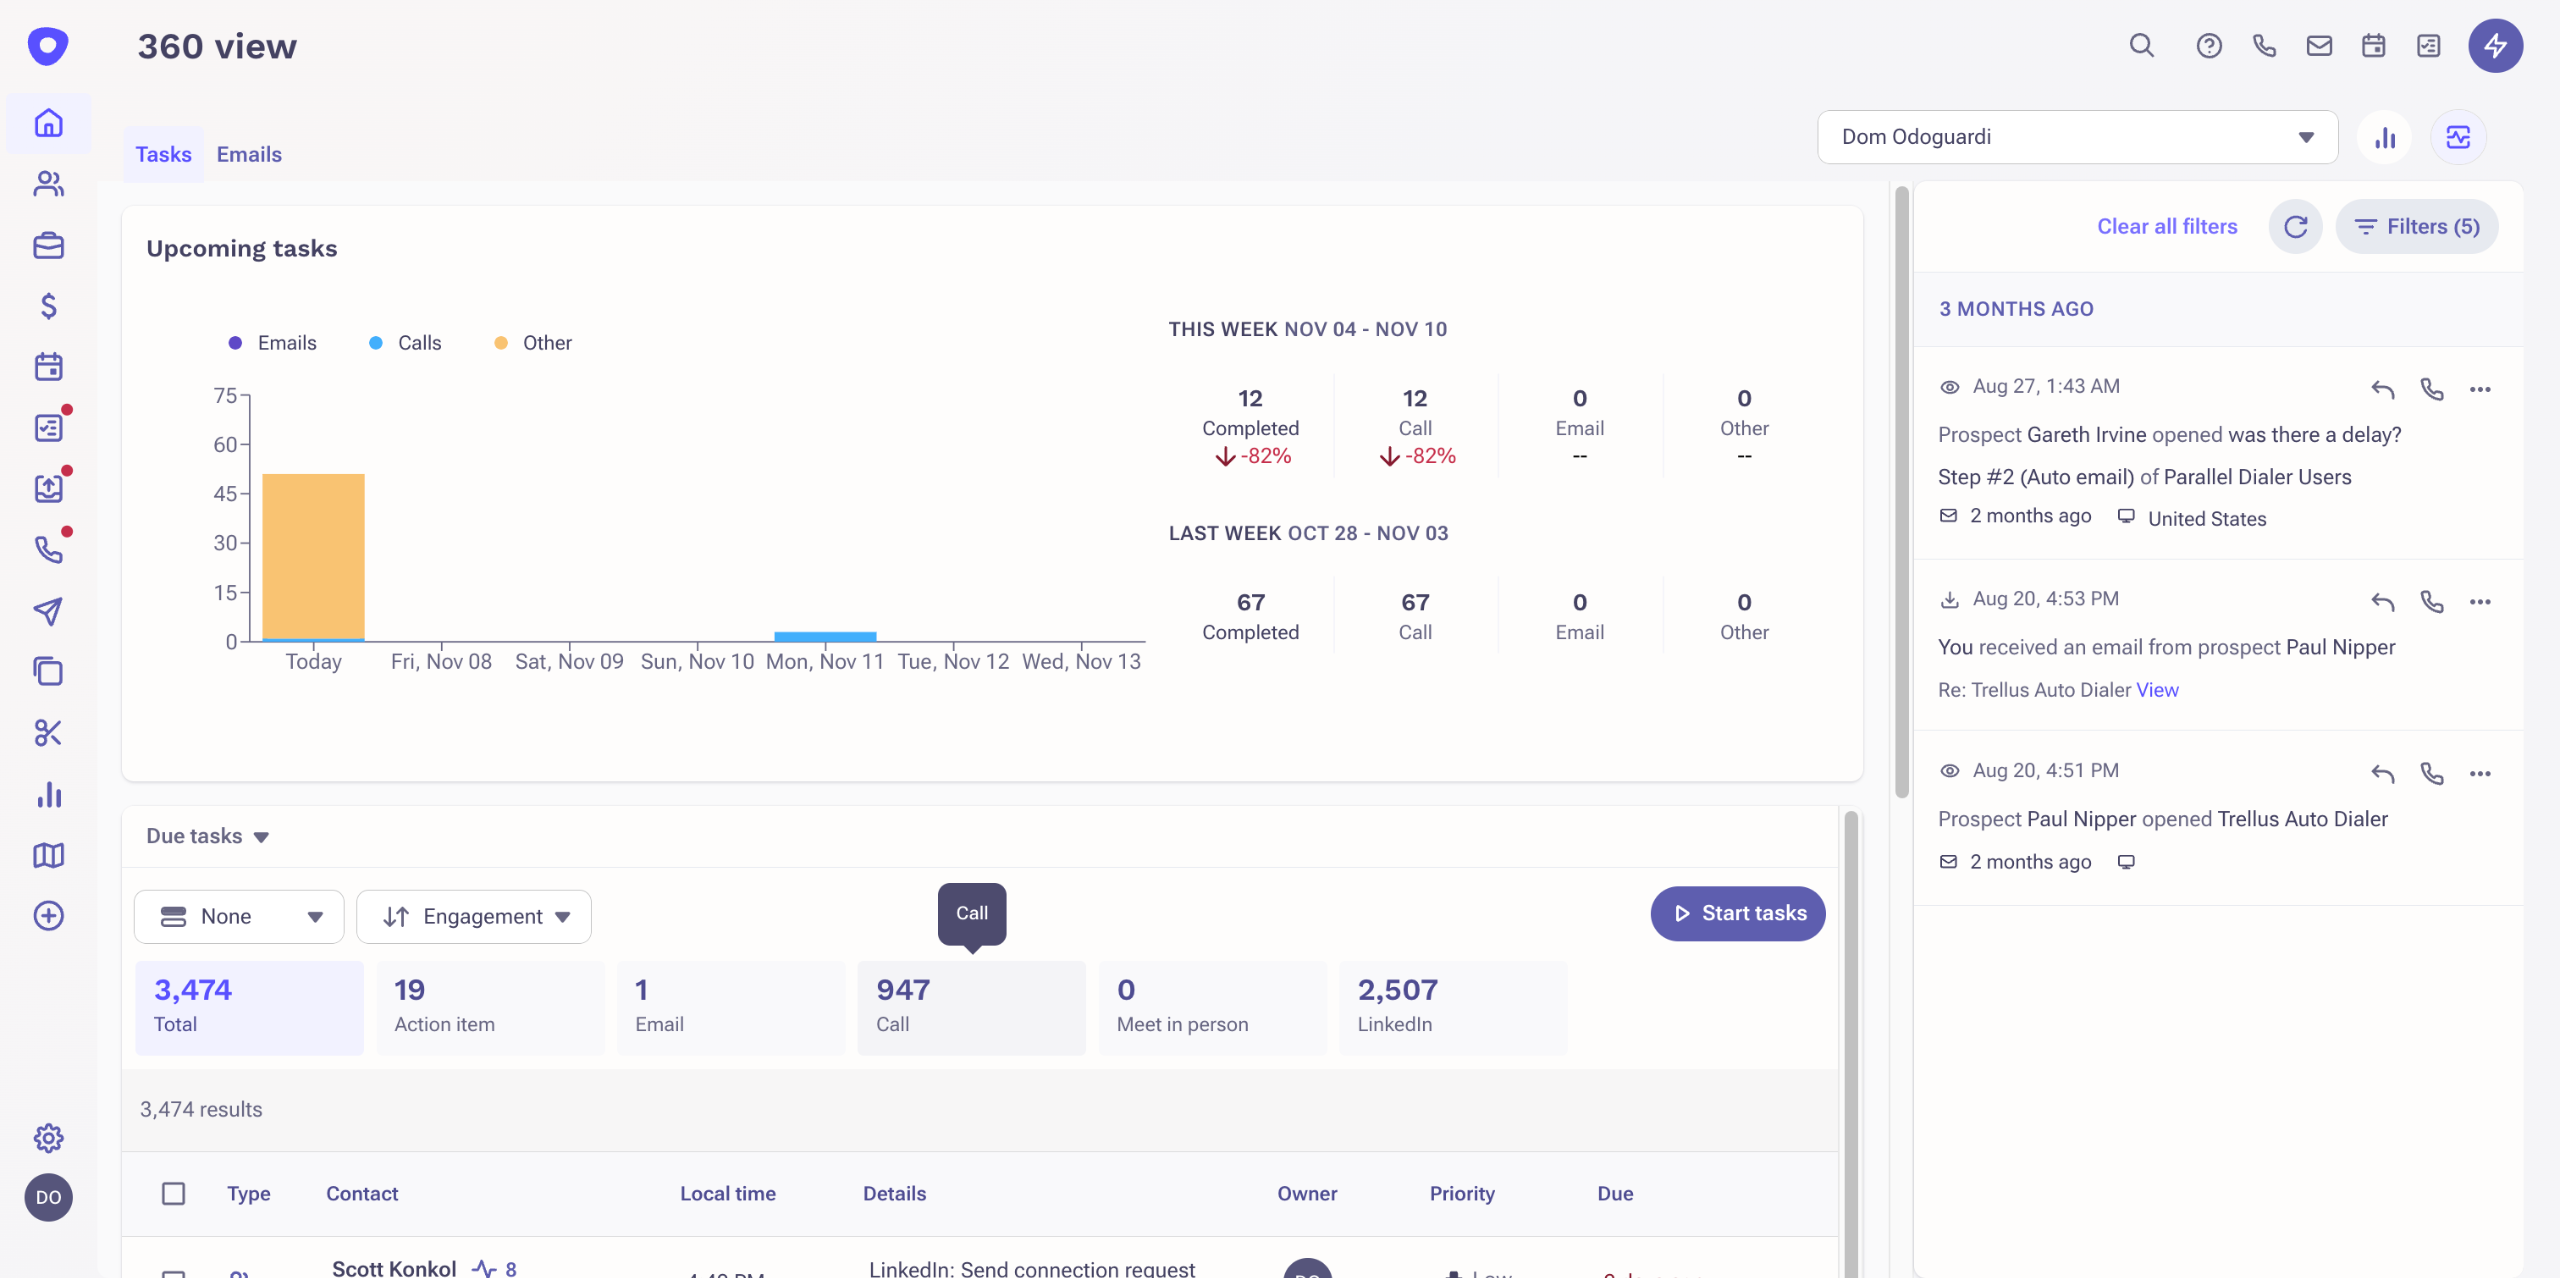Switch to the Emails tab

coord(249,155)
